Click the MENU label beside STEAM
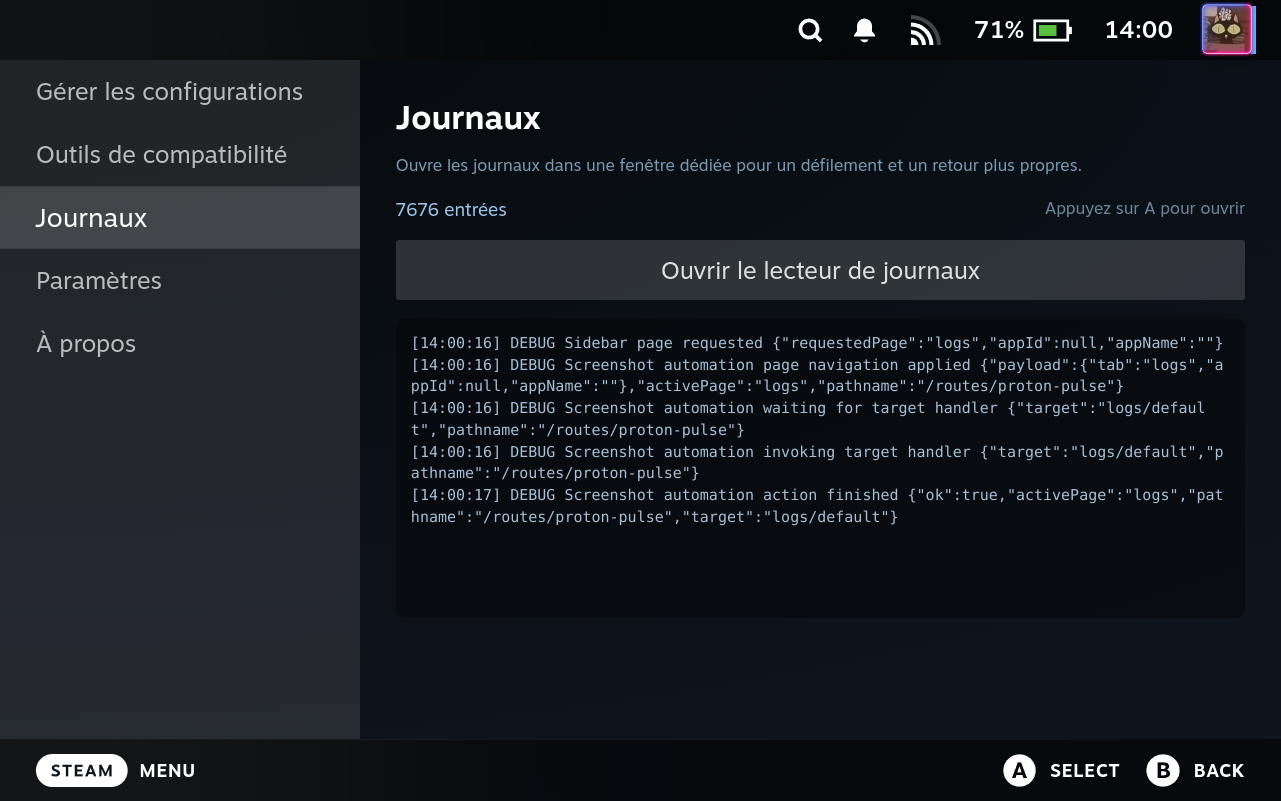The width and height of the screenshot is (1281, 801). (x=167, y=771)
